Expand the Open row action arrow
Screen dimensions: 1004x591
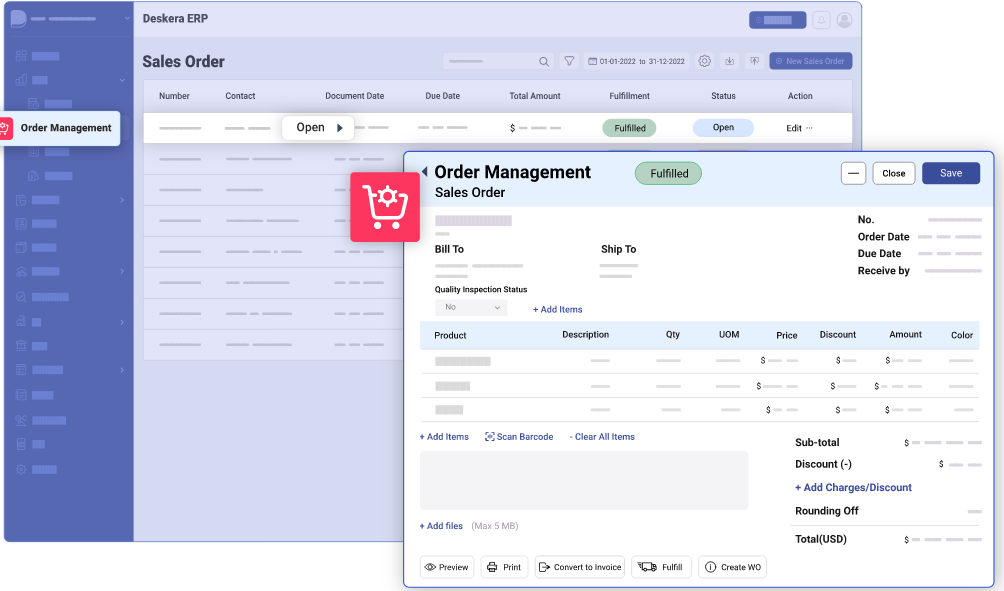point(338,127)
